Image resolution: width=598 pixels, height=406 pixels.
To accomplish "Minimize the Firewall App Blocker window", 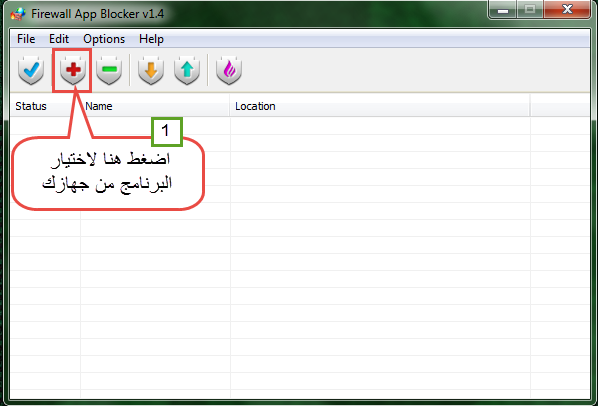I will point(503,10).
